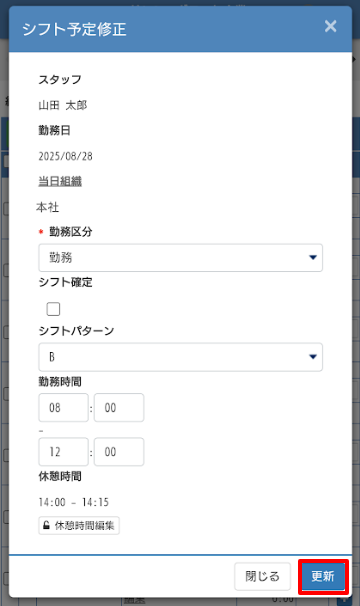
Task: Click the start minute field of 勤務時間
Action: click(x=119, y=407)
